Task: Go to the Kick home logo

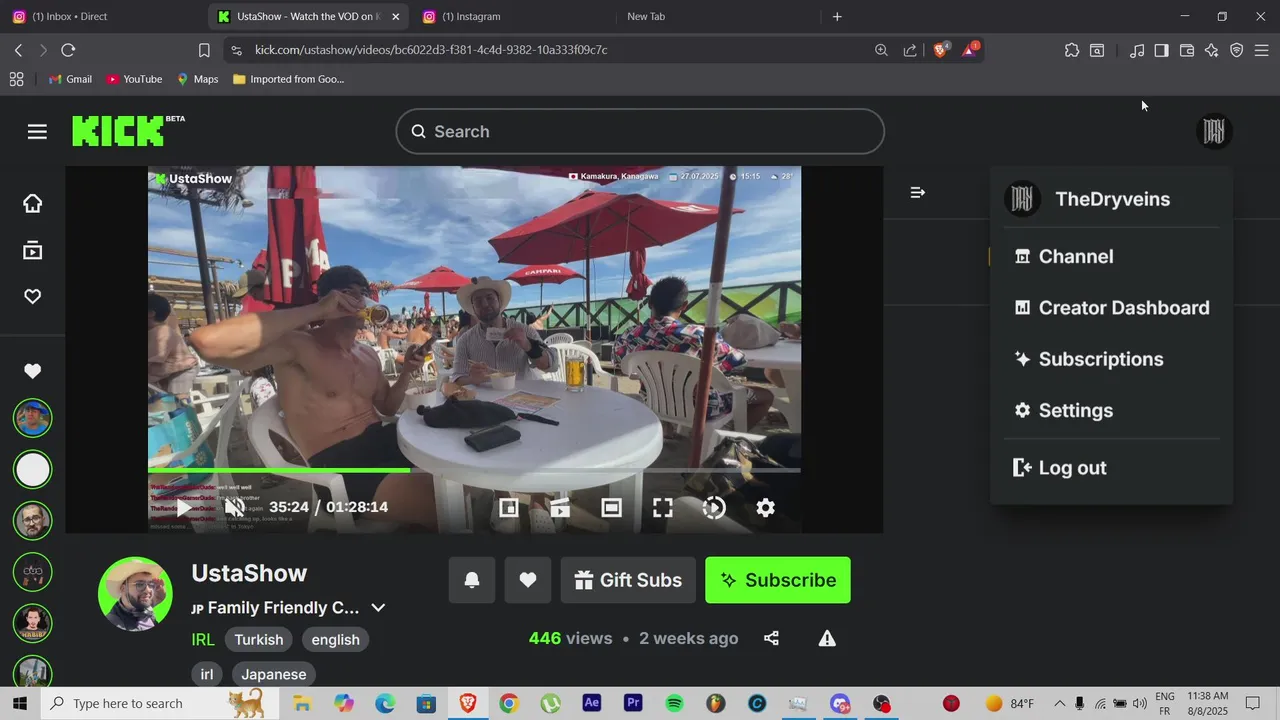Action: pyautogui.click(x=118, y=131)
